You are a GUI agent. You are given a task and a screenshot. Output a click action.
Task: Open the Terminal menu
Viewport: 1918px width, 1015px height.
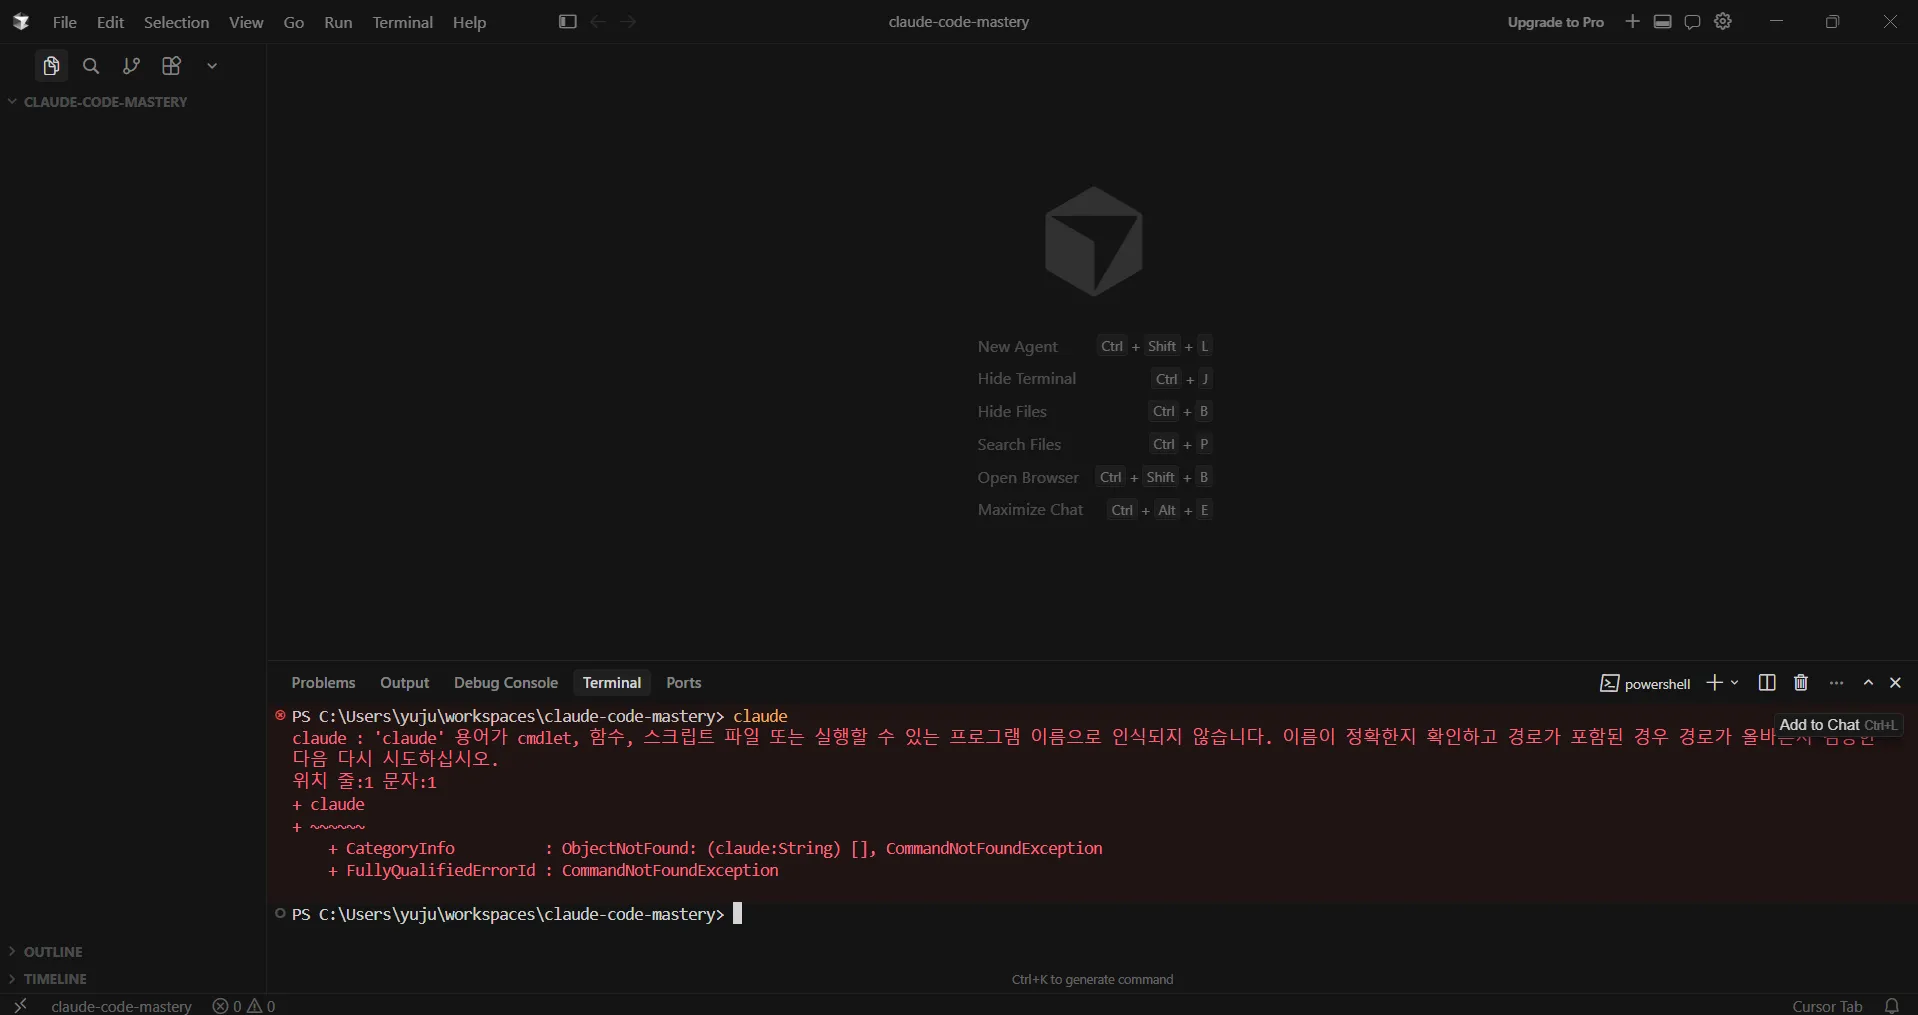tap(402, 22)
